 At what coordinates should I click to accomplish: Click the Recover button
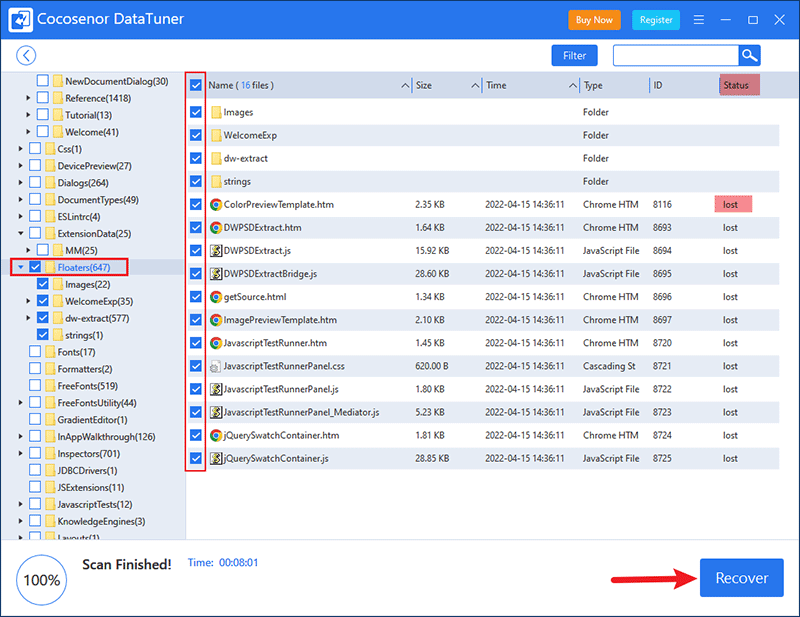[741, 578]
